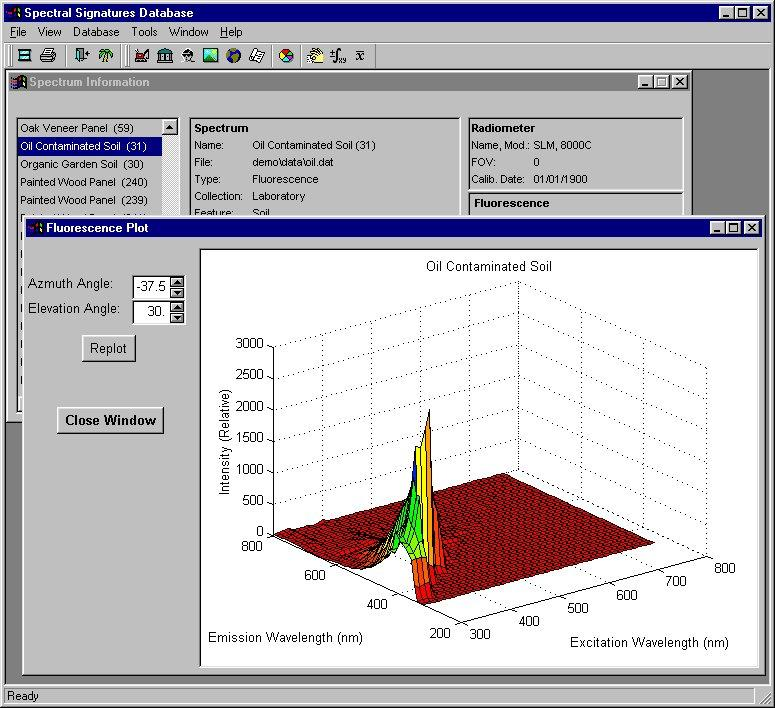The image size is (775, 708).
Task: Open the View menu
Action: [x=49, y=32]
